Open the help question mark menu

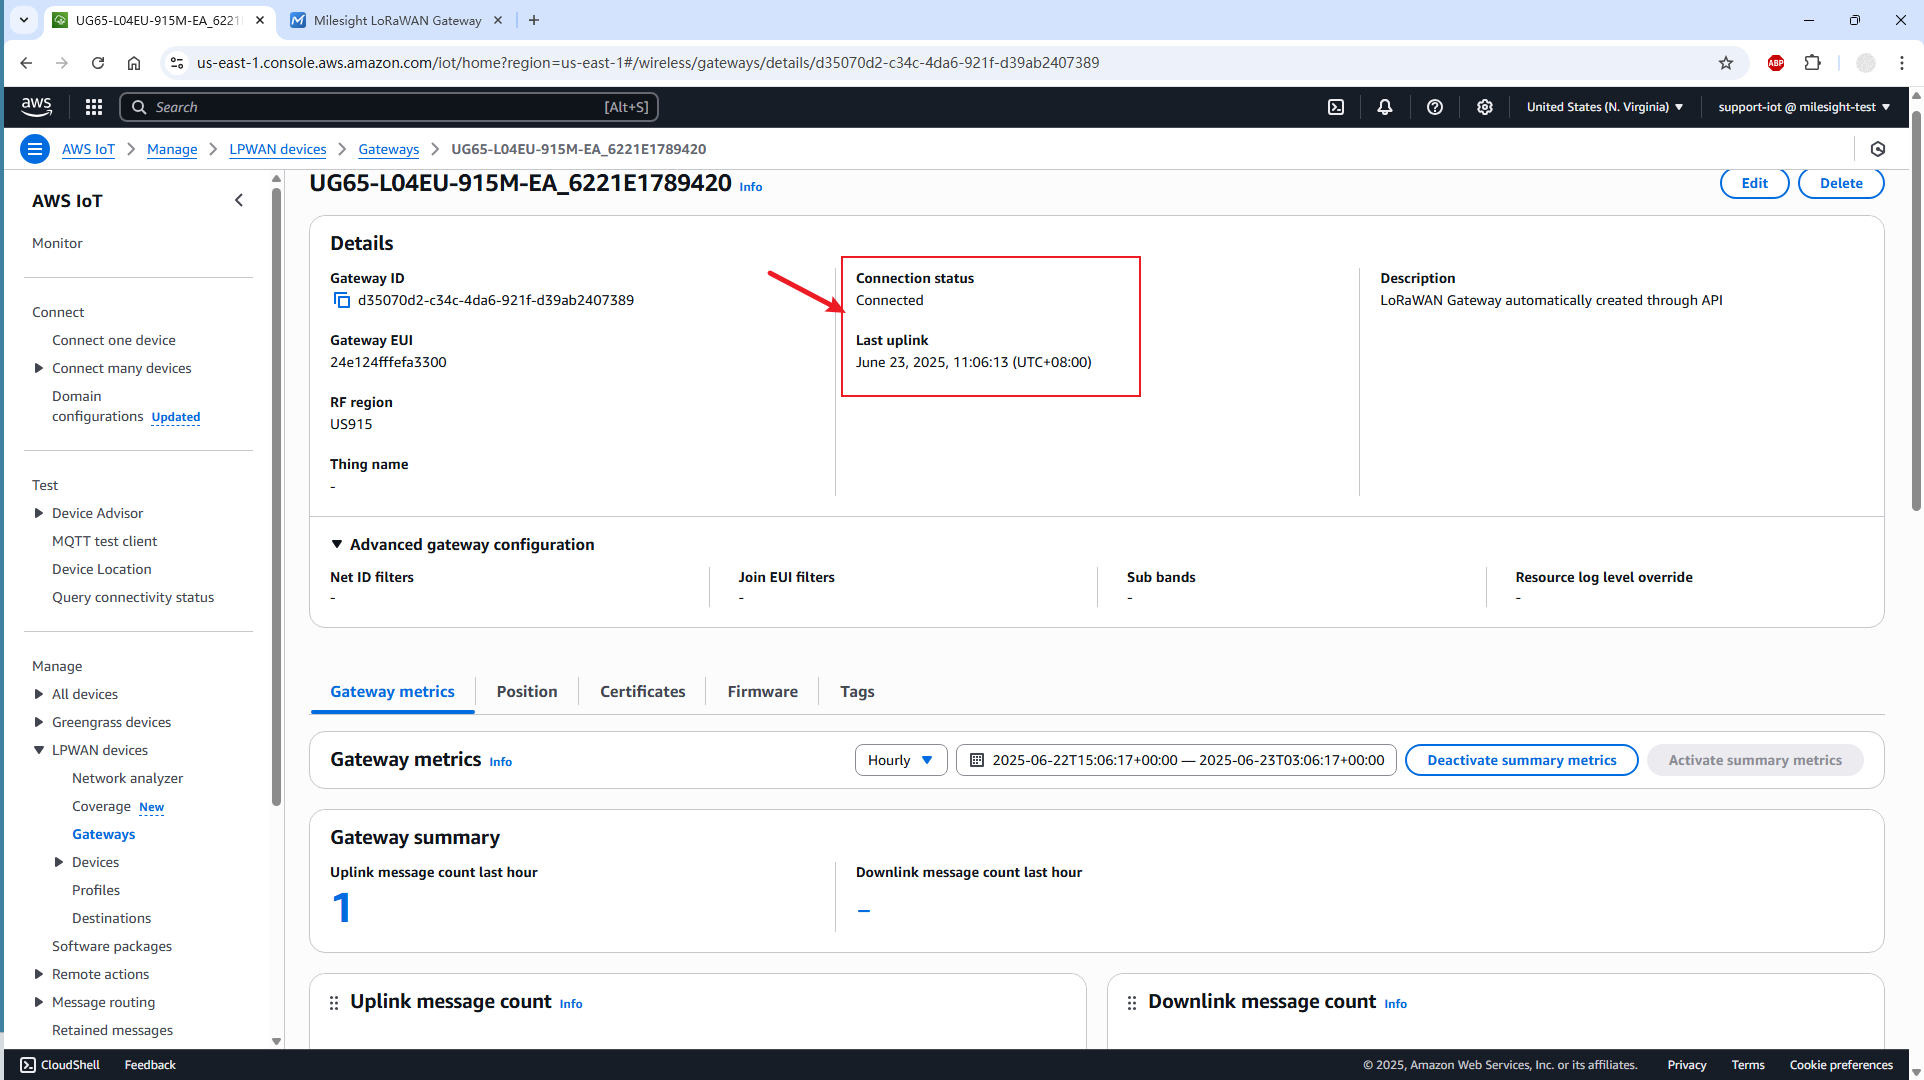tap(1434, 107)
